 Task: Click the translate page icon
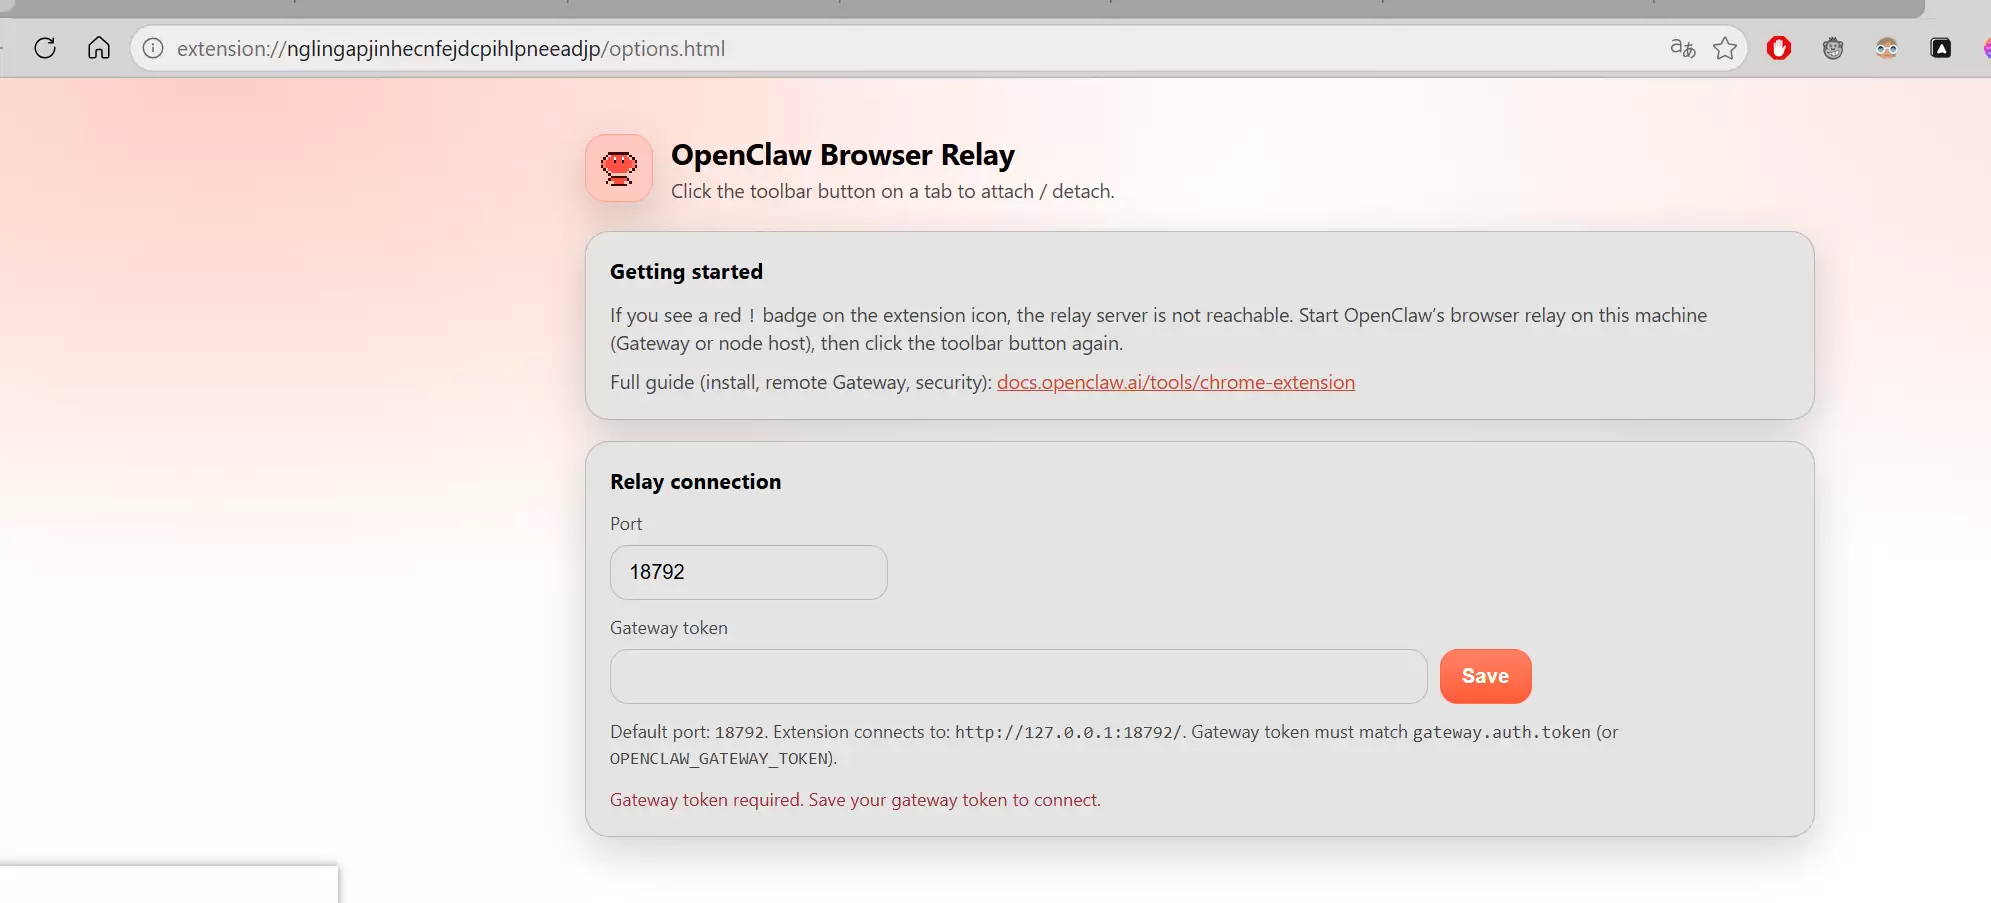tap(1682, 48)
